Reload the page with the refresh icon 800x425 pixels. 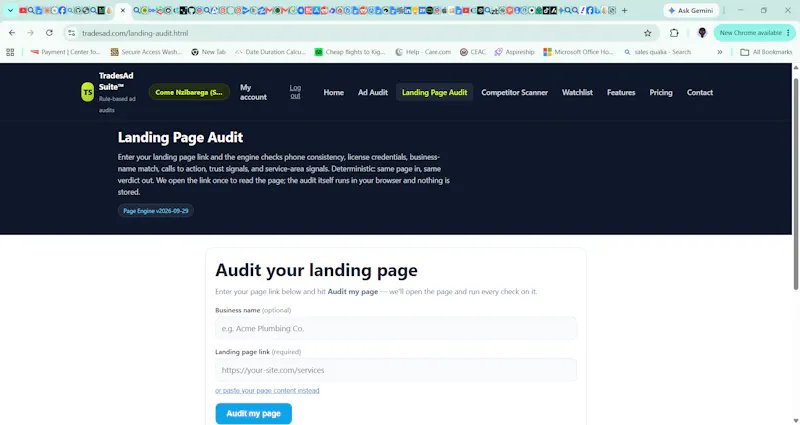point(49,33)
